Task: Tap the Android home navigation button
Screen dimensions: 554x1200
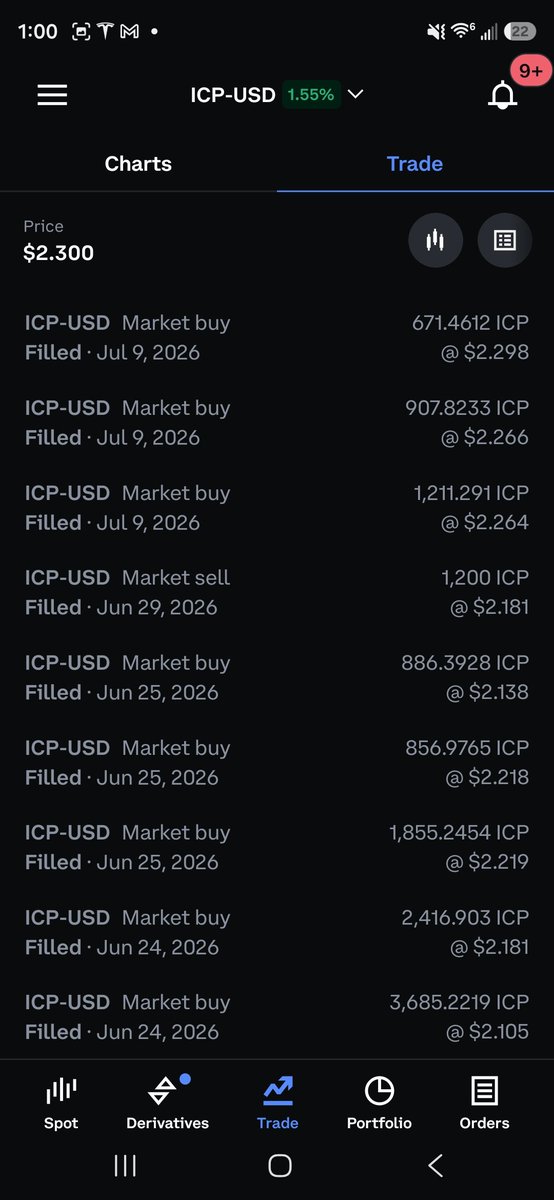Action: click(280, 1165)
